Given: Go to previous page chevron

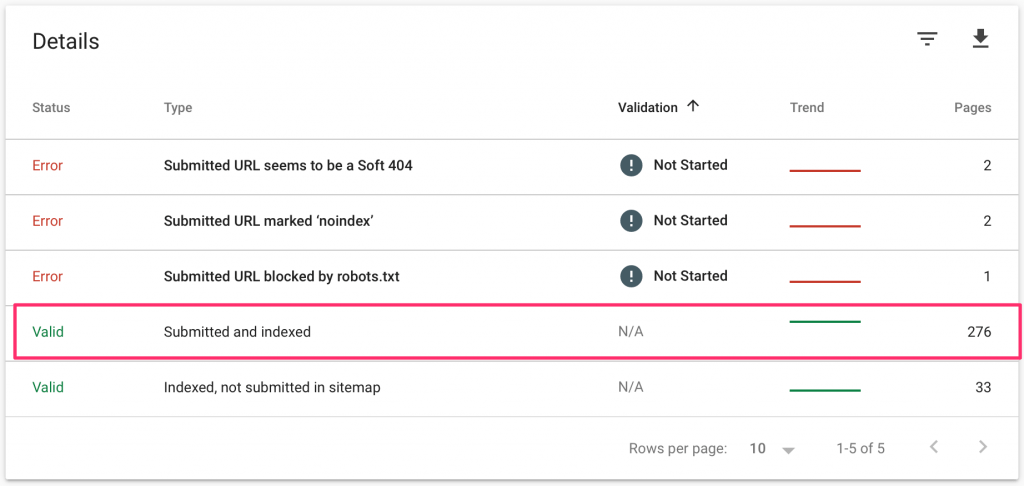Looking at the screenshot, I should click(934, 447).
